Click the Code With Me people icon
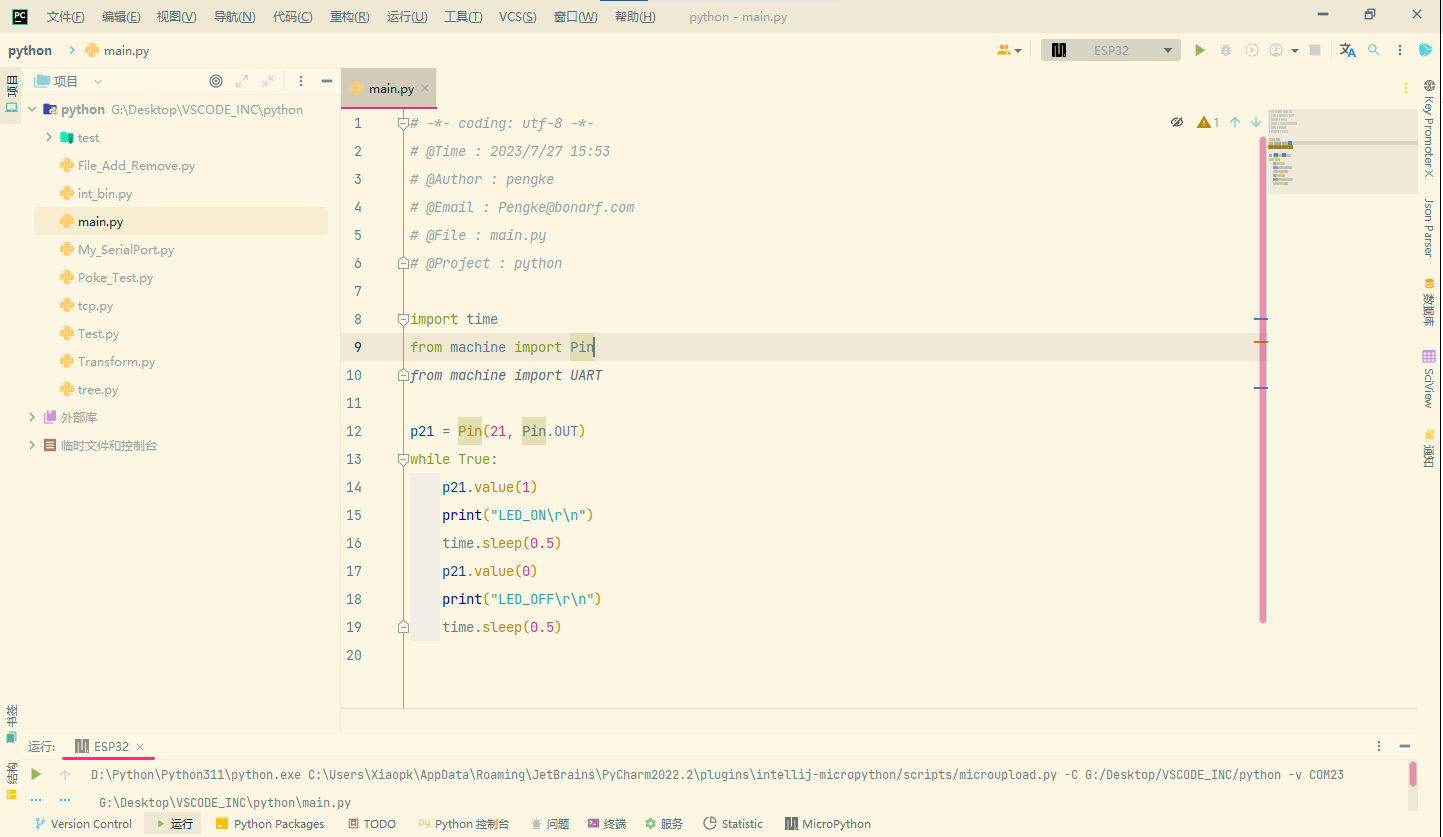This screenshot has height=837, width=1443. (x=1004, y=50)
